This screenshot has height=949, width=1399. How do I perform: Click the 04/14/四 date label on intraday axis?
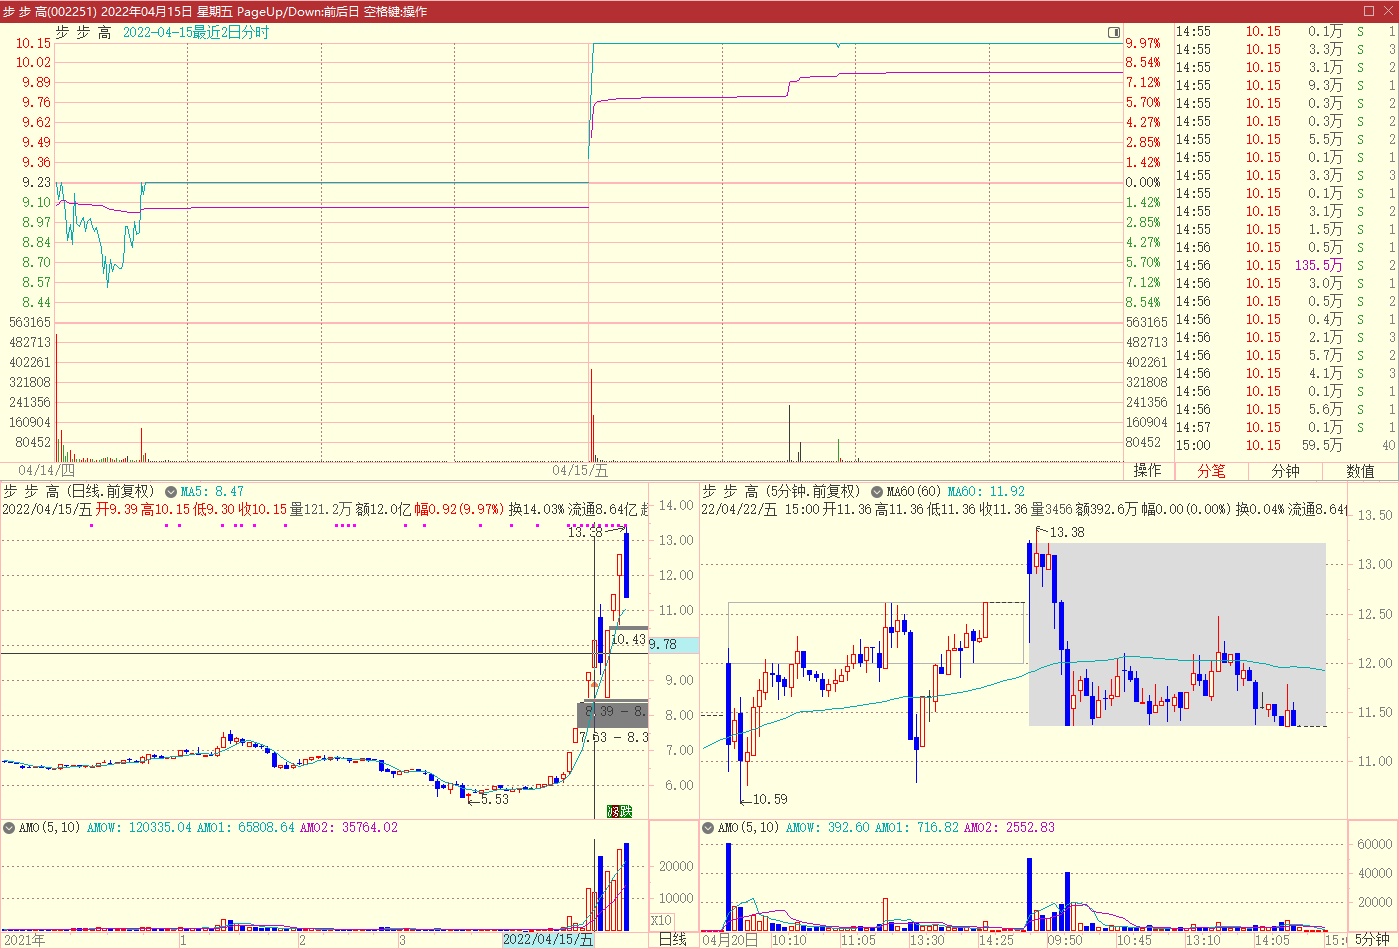46,470
